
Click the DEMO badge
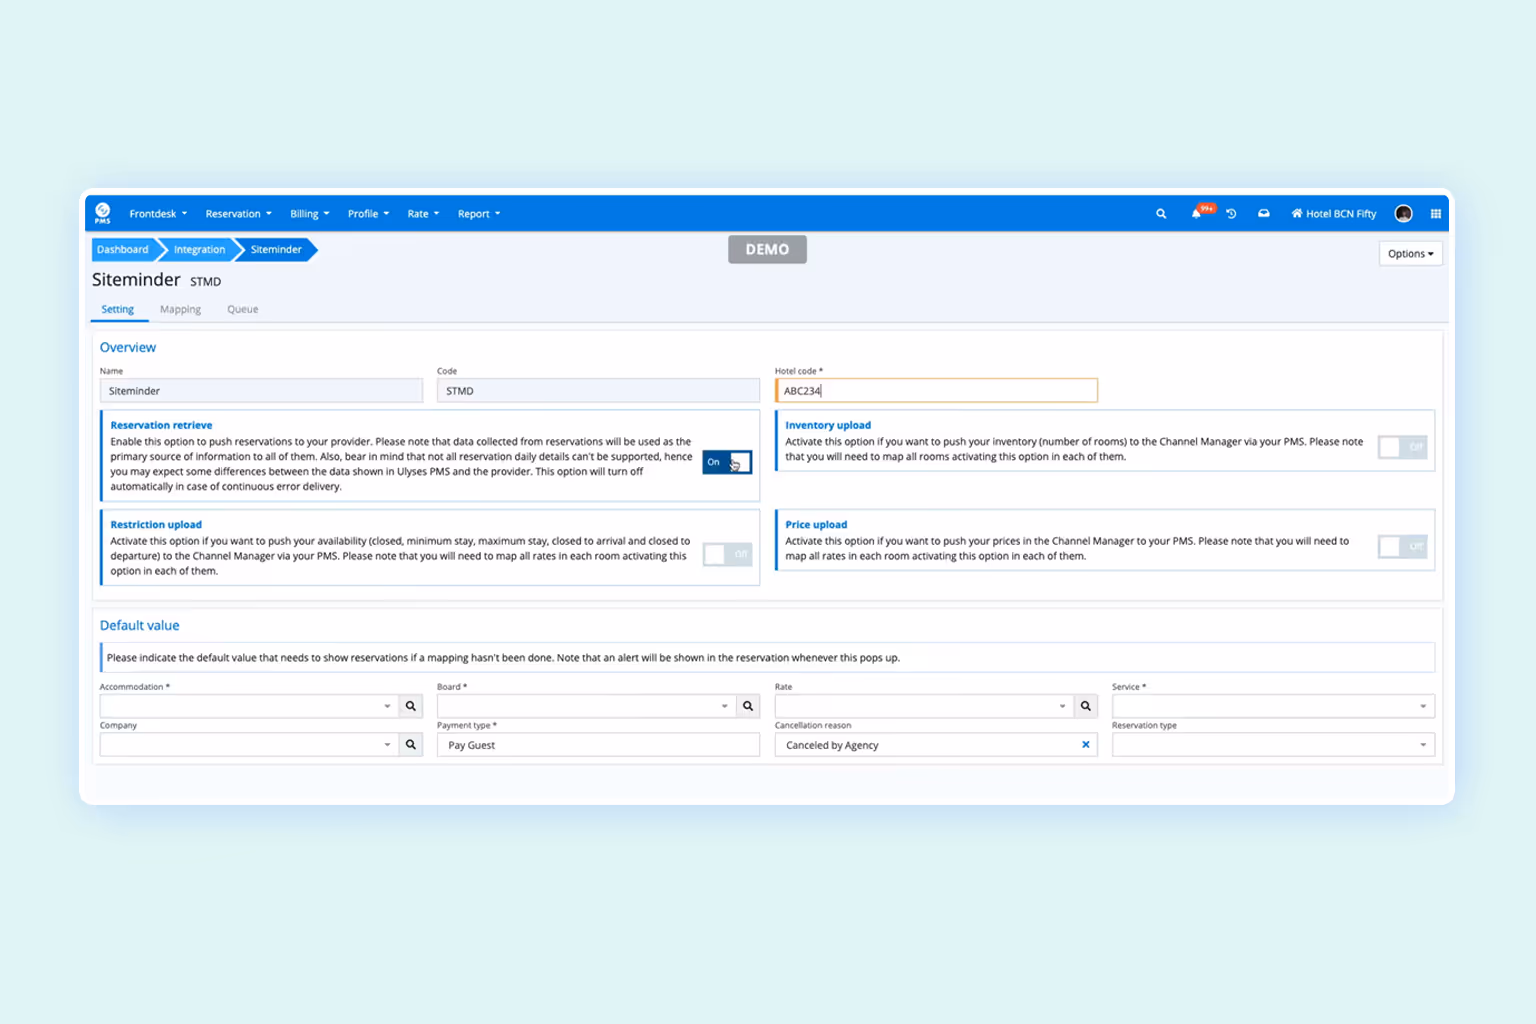pyautogui.click(x=767, y=250)
